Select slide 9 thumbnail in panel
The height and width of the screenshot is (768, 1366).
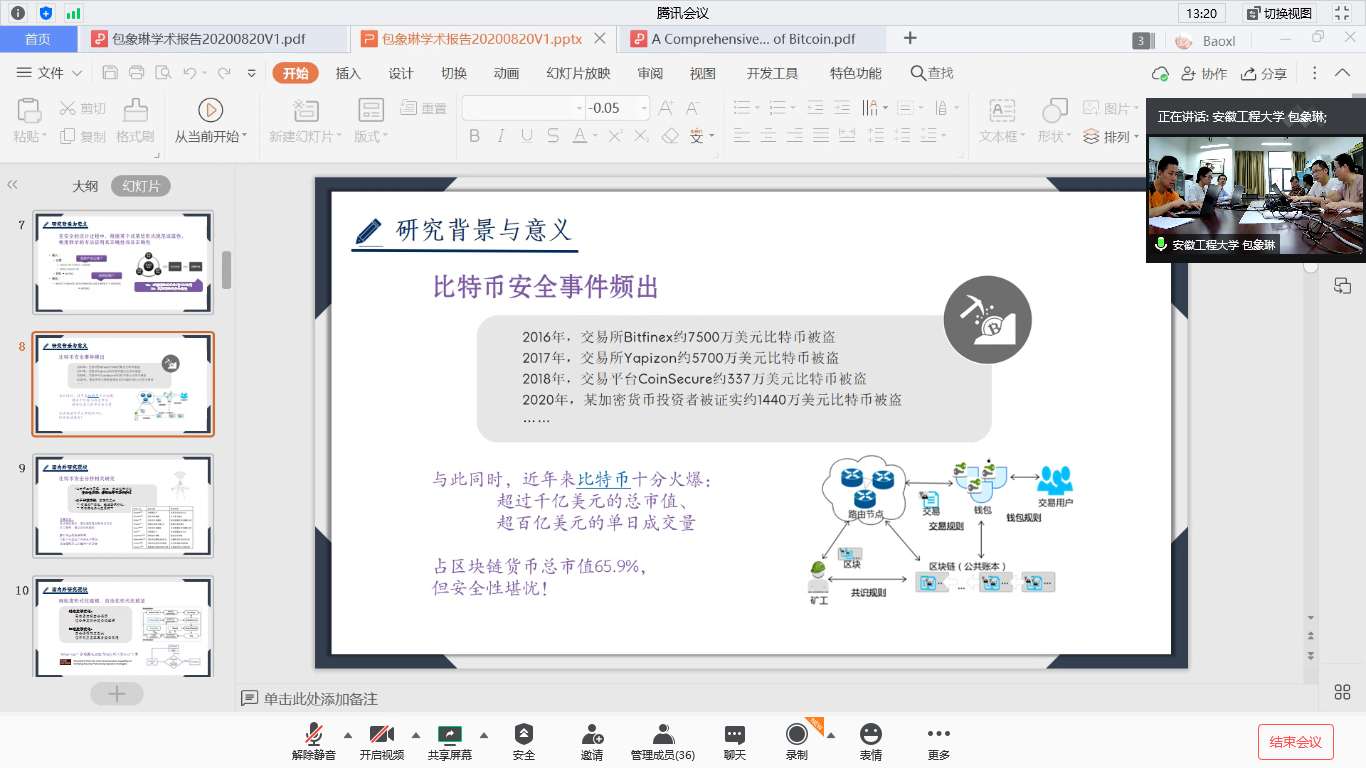tap(123, 506)
